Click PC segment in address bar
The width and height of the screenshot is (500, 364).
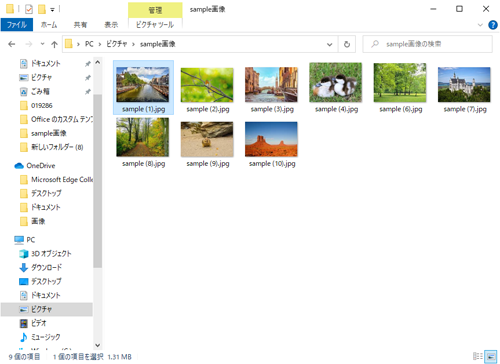[x=89, y=44]
